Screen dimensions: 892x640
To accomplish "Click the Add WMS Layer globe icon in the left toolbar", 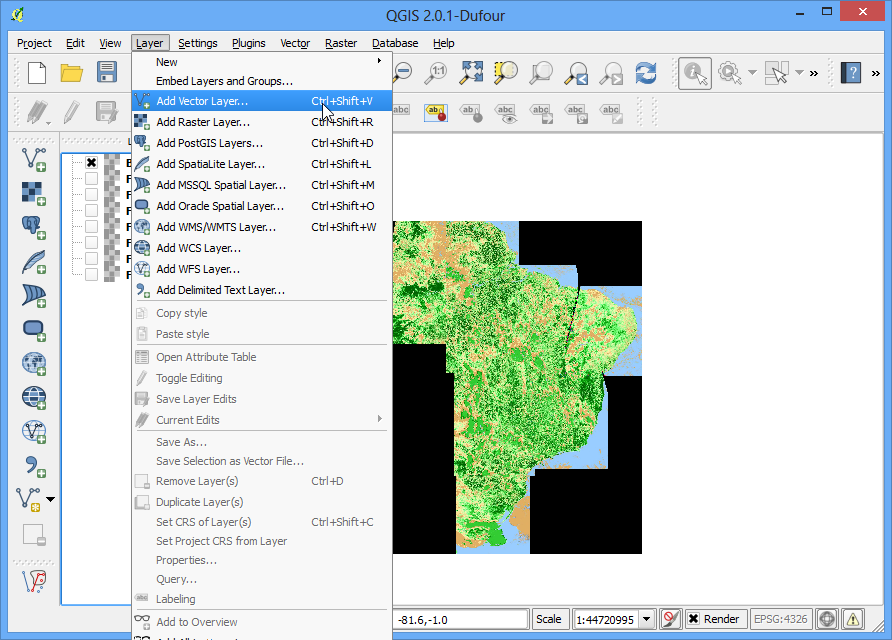I will pos(34,364).
